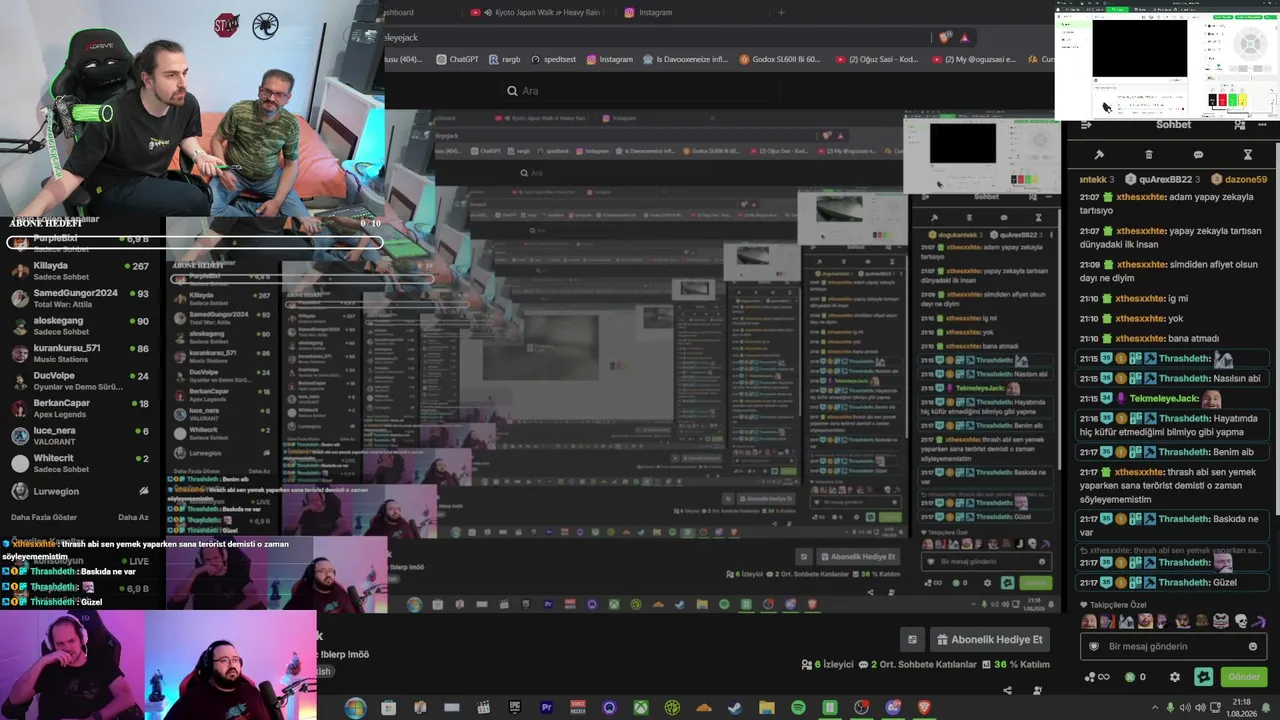This screenshot has height=720, width=1280.
Task: Expand list with Daha Fazla Göster
Action: (x=44, y=517)
